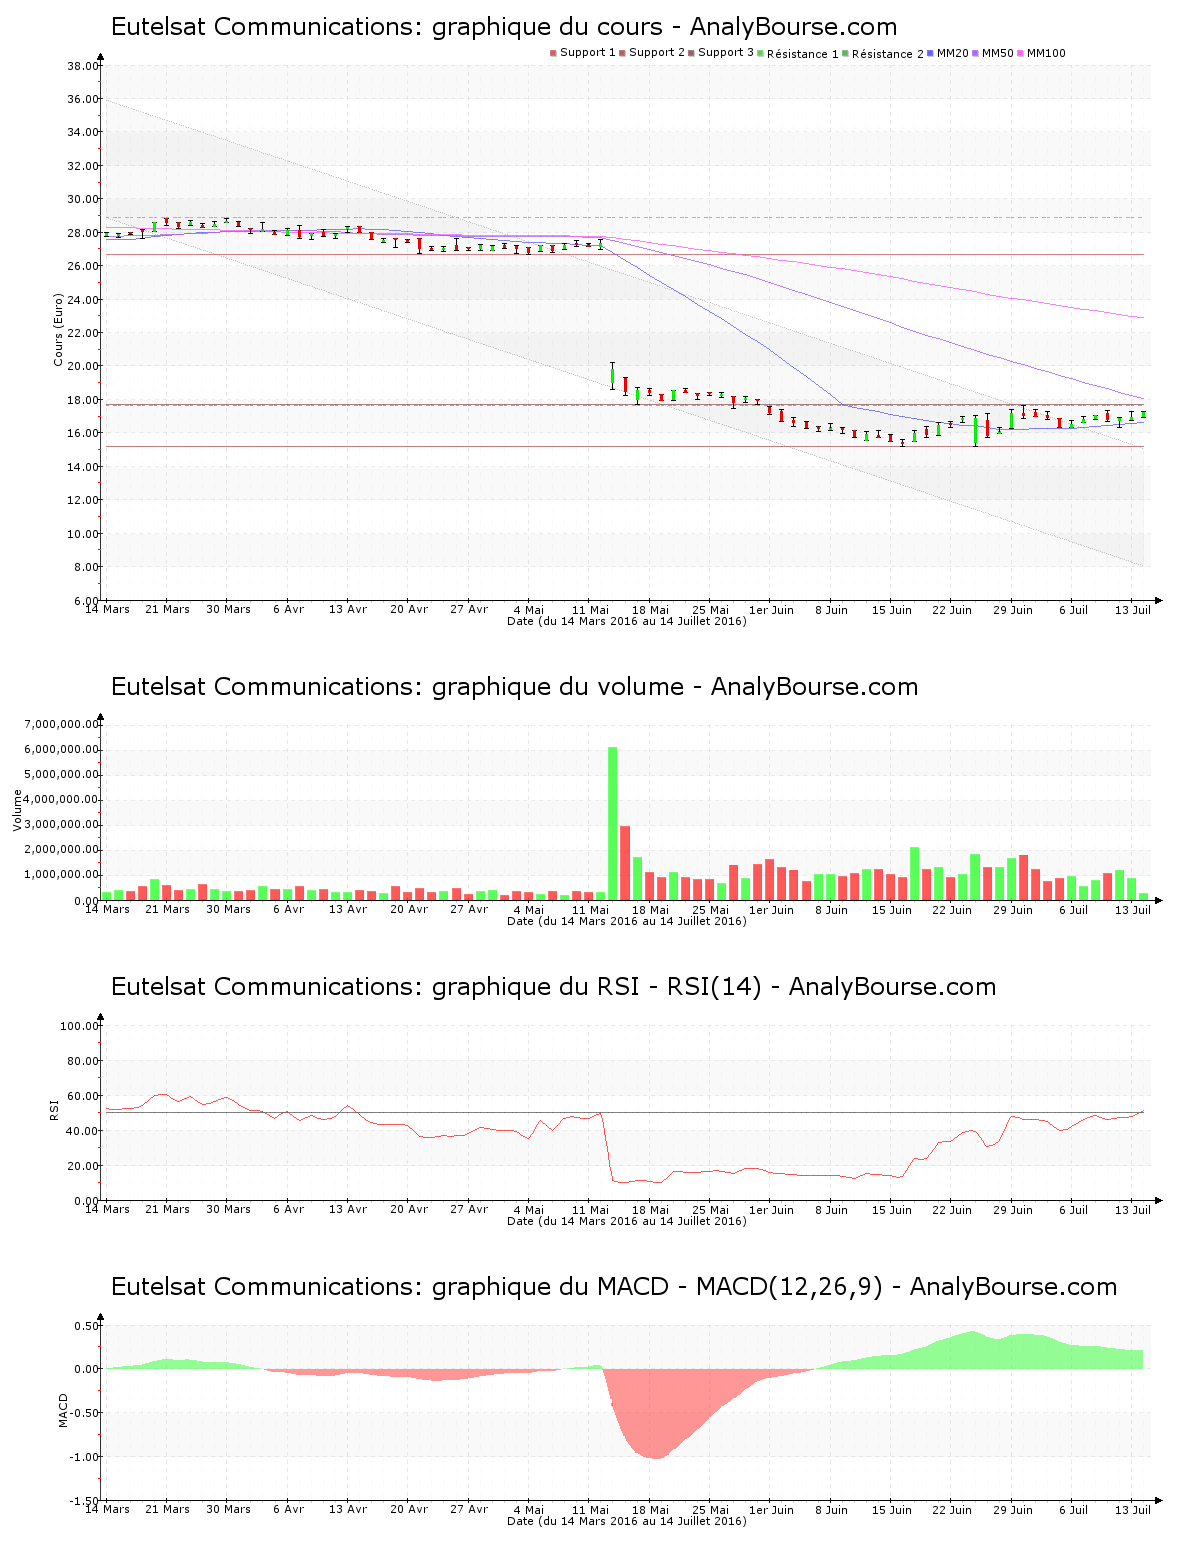
Task: Click the -1.50 value on MACD axis
Action: [84, 1501]
